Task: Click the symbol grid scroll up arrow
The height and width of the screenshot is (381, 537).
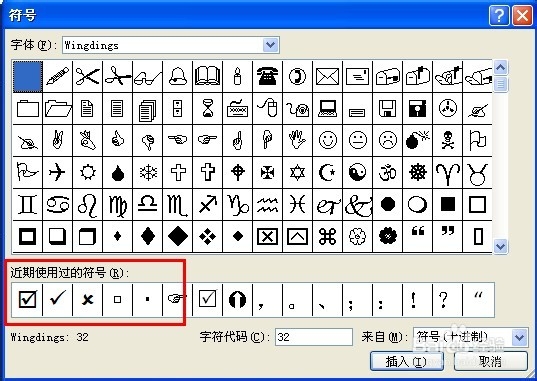Action: coord(501,67)
